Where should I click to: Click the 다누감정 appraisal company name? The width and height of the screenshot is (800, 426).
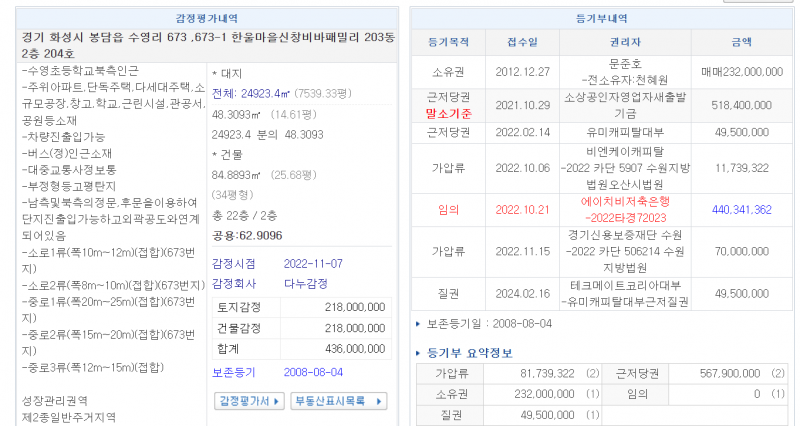click(x=305, y=285)
